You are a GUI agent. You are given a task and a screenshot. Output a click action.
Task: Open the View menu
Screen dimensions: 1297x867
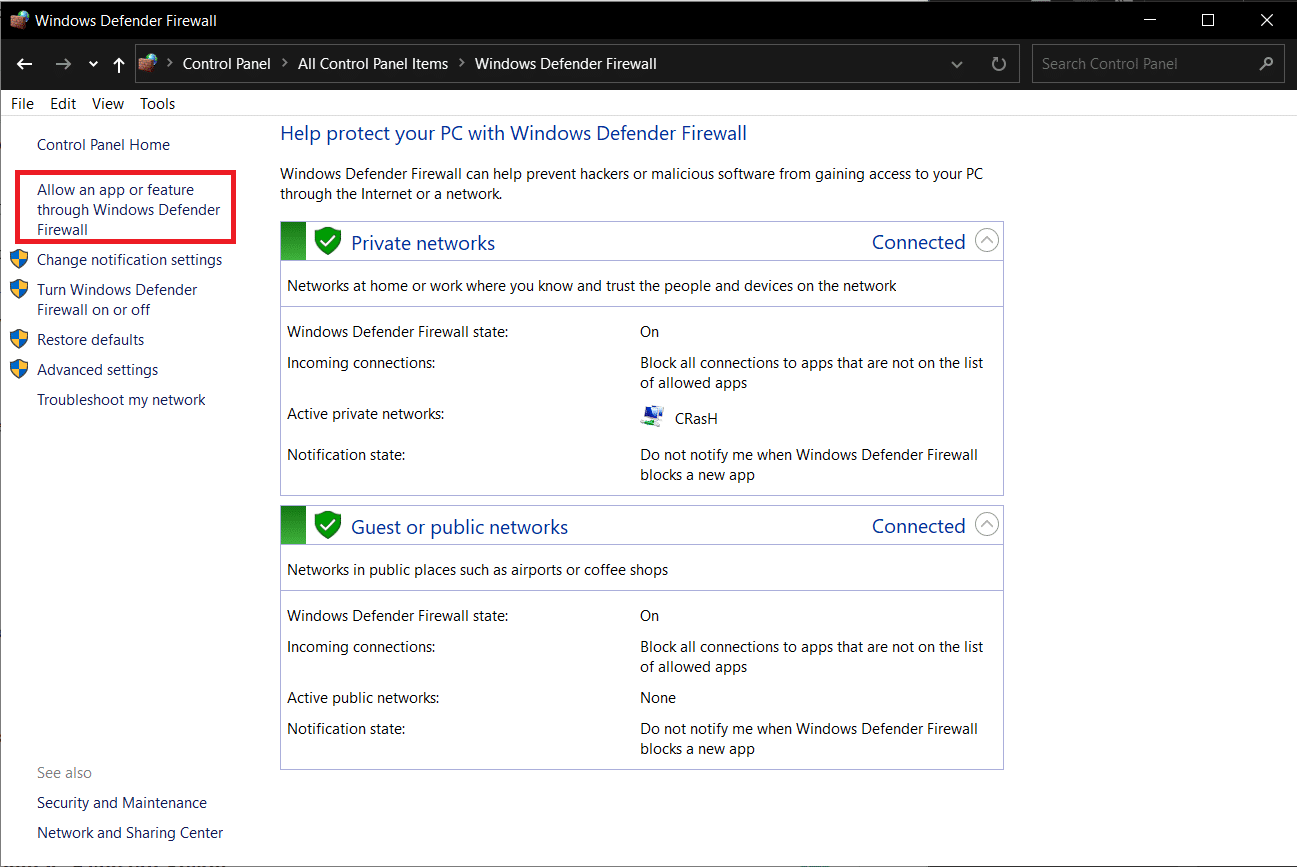tap(108, 104)
